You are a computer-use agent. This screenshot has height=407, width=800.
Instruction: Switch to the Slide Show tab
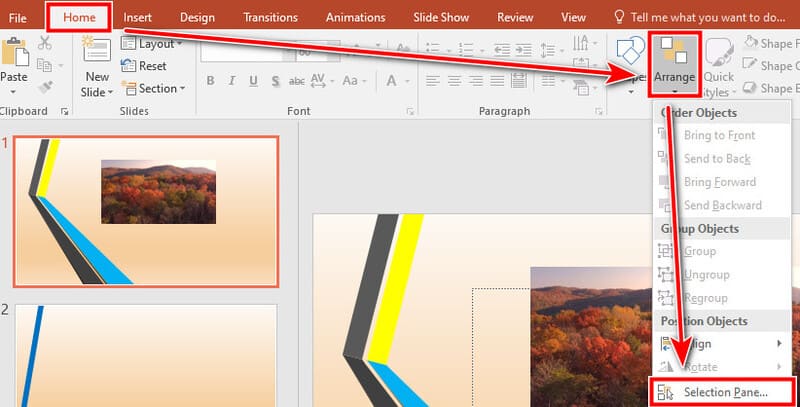pyautogui.click(x=441, y=17)
